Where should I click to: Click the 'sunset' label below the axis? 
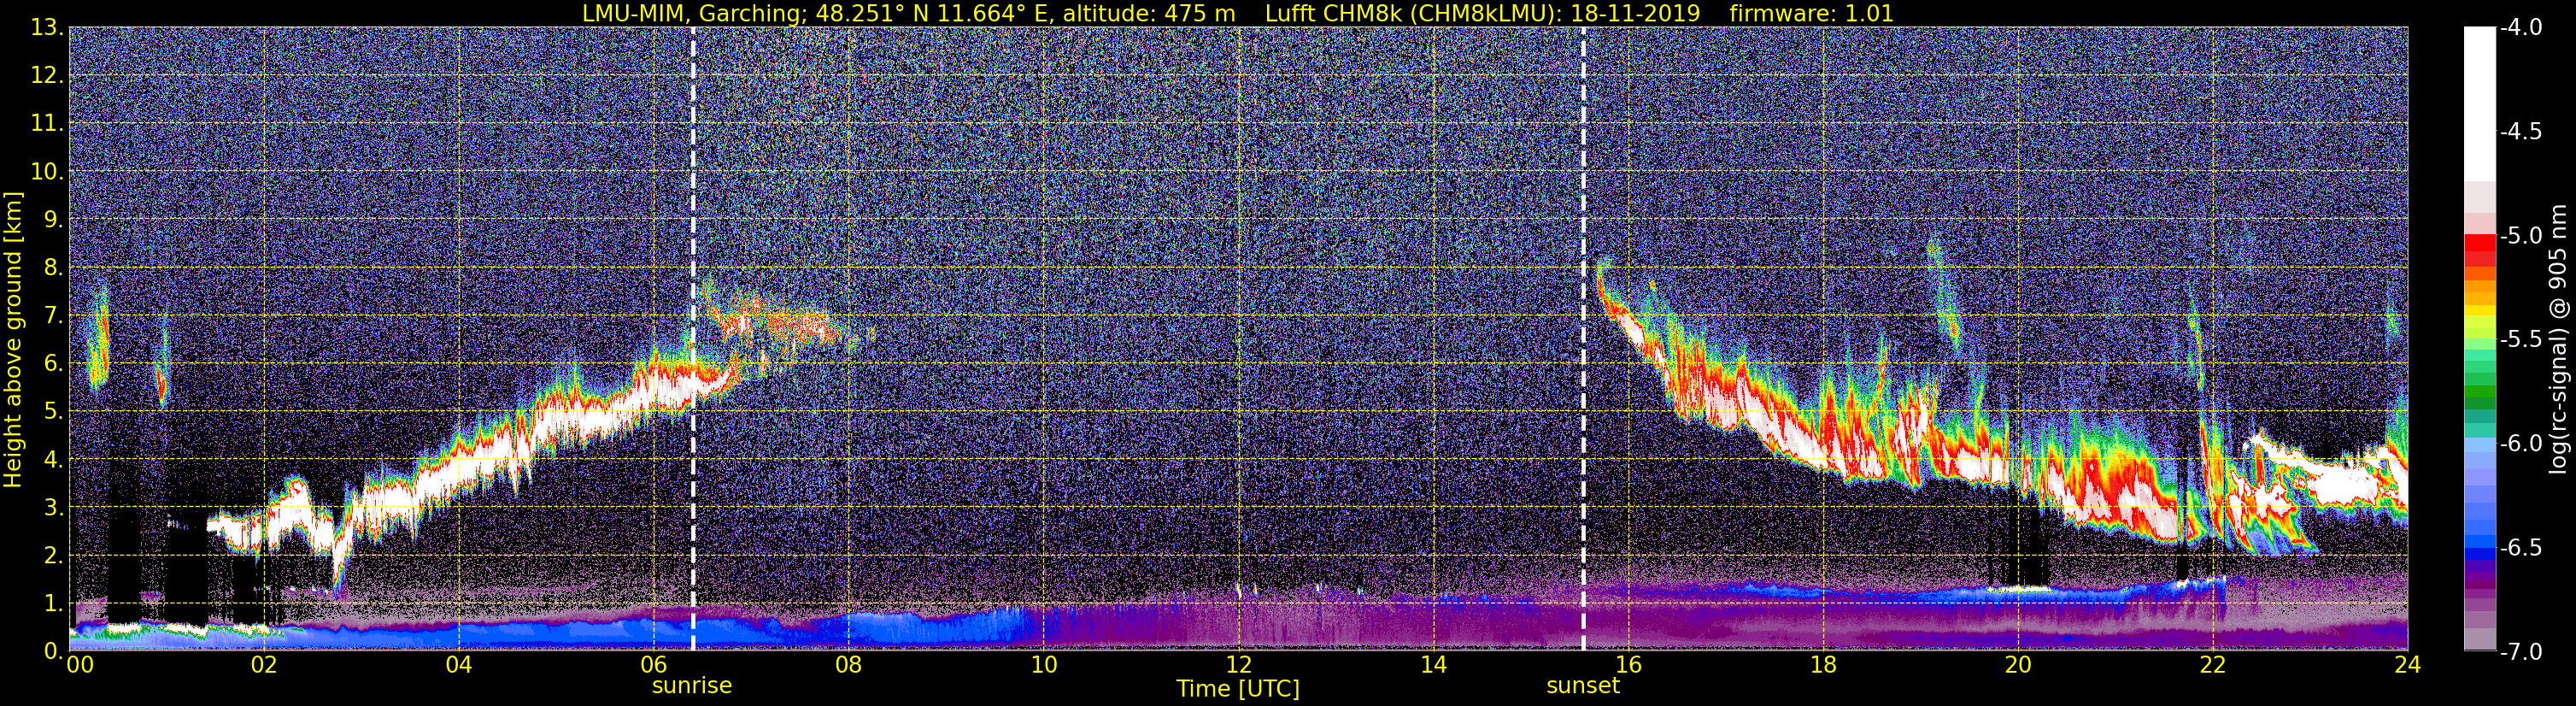pyautogui.click(x=1583, y=686)
